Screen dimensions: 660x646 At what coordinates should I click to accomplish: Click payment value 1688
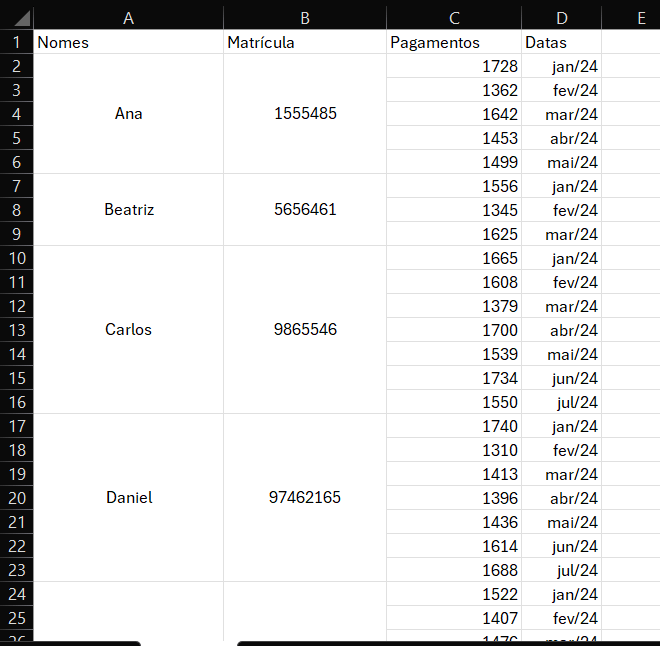(x=454, y=570)
